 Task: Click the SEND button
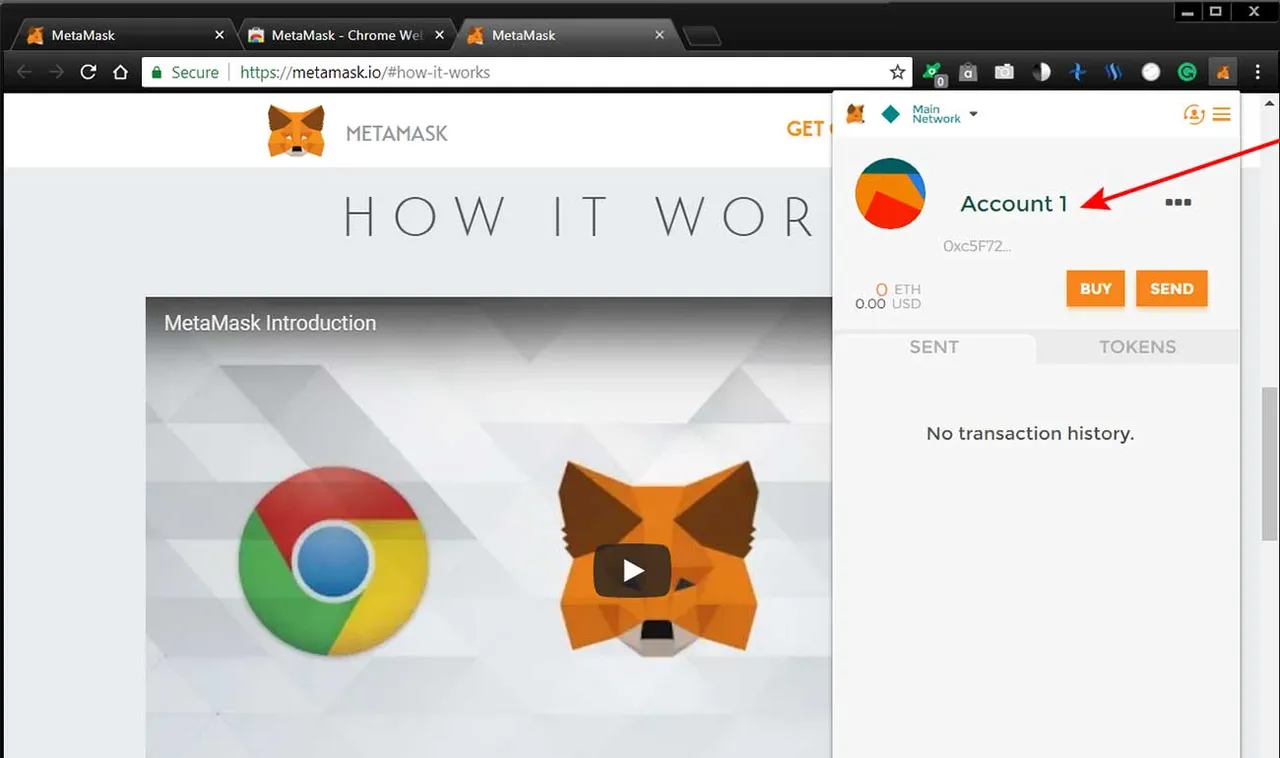point(1172,289)
